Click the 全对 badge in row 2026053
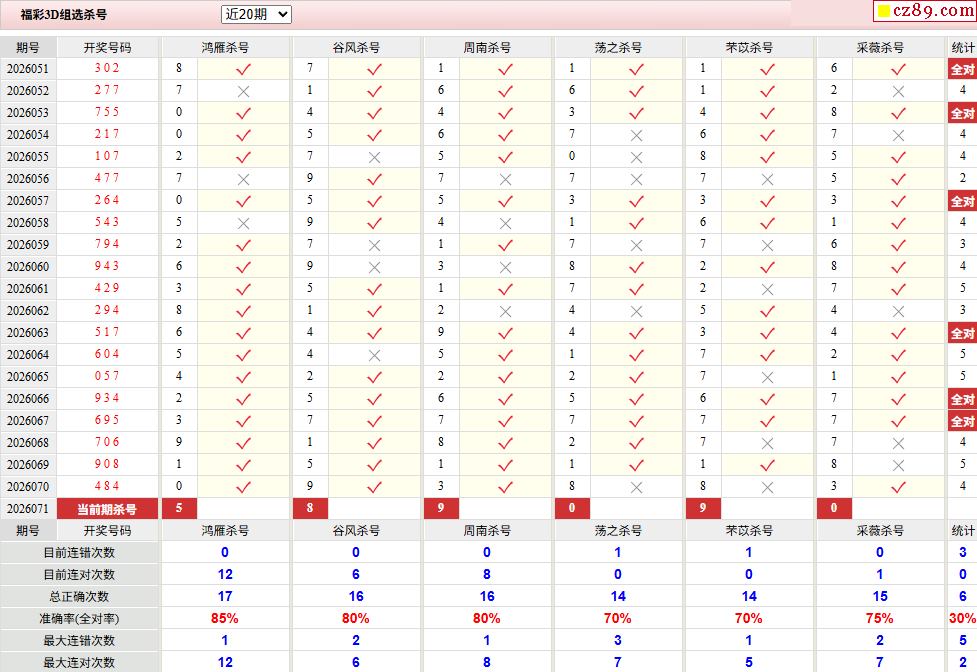This screenshot has height=672, width=977. [x=962, y=113]
